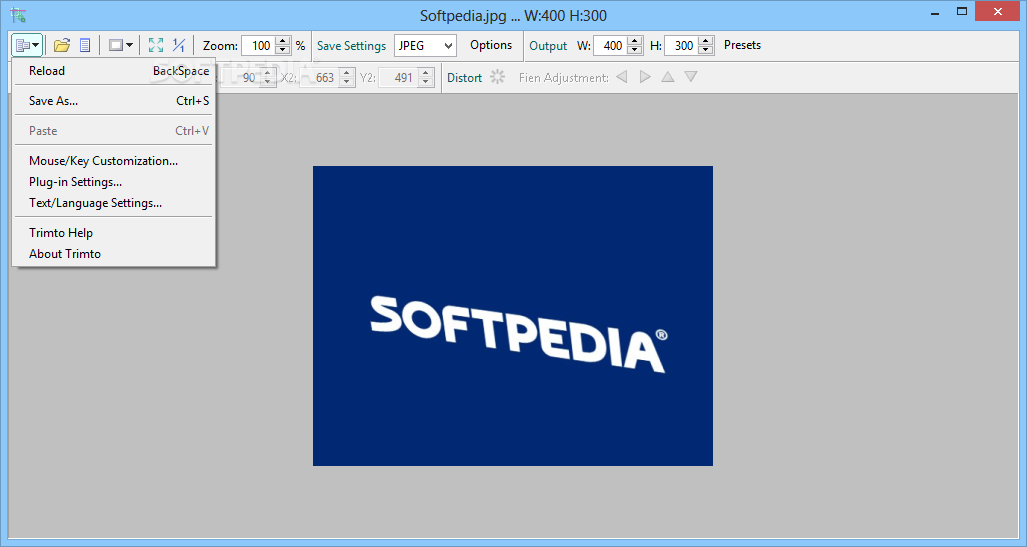
Task: Click the Zoom percentage field
Action: tap(259, 45)
